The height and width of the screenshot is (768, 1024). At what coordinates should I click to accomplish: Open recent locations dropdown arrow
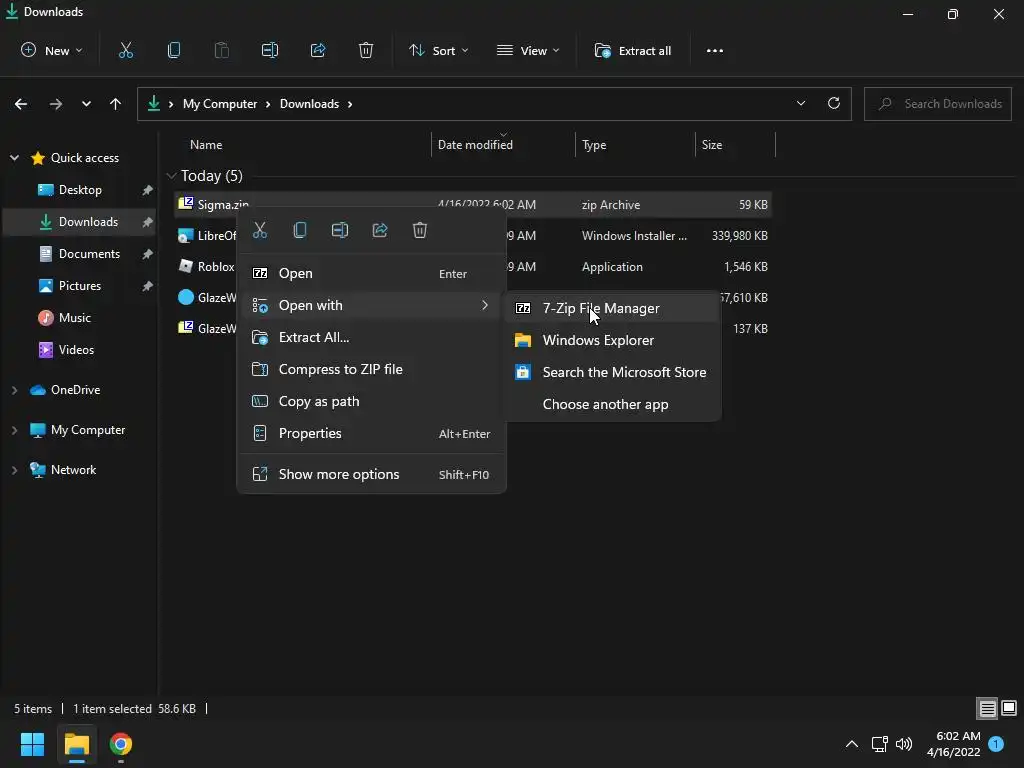pos(86,104)
